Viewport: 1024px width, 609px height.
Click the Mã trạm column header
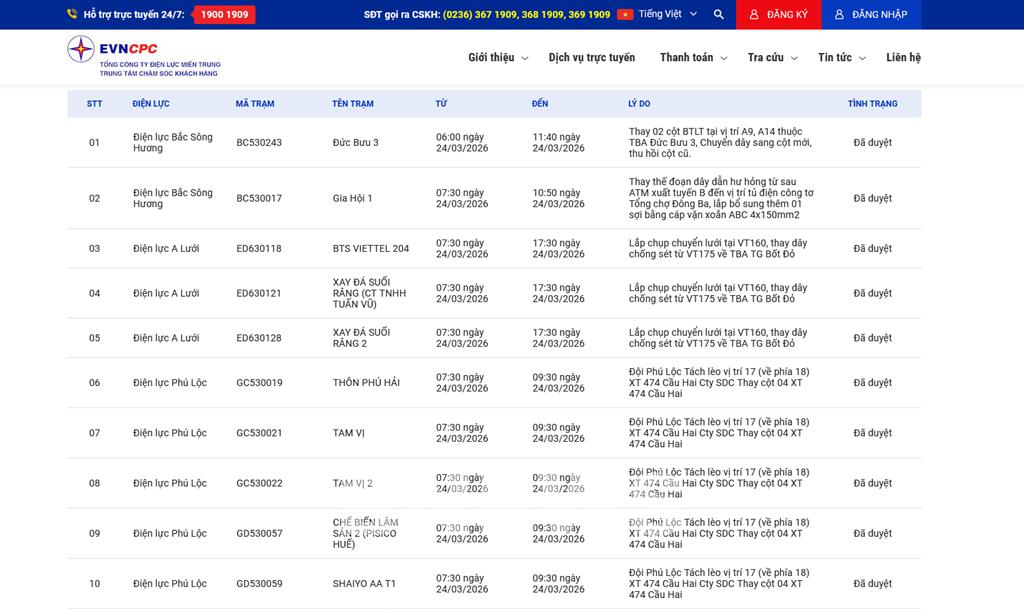(x=255, y=104)
